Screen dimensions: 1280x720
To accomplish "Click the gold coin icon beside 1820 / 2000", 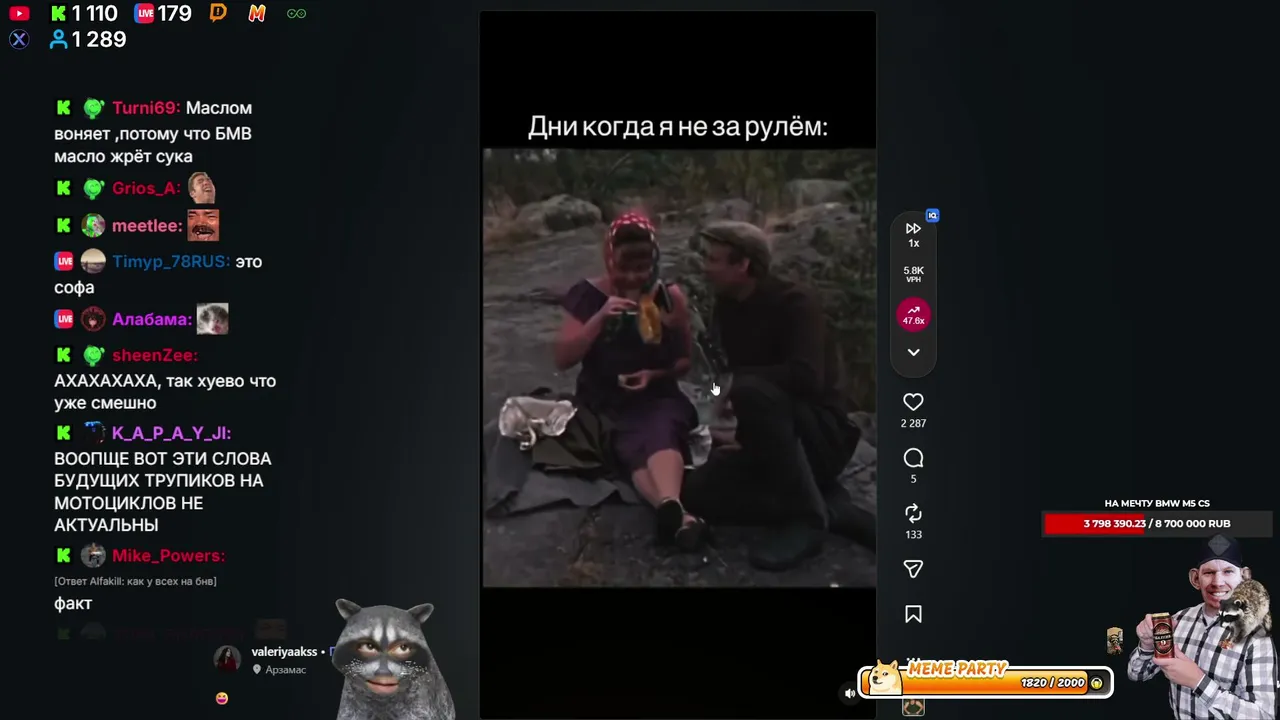I will [x=1097, y=683].
